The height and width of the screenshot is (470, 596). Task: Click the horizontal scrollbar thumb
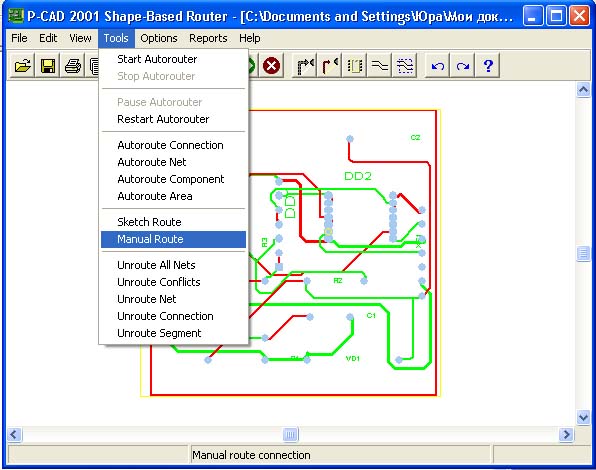click(290, 434)
